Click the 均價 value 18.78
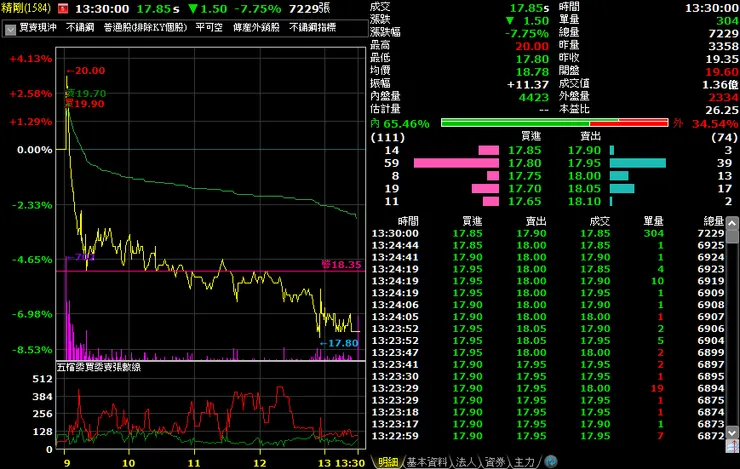The image size is (740, 469). coord(532,72)
